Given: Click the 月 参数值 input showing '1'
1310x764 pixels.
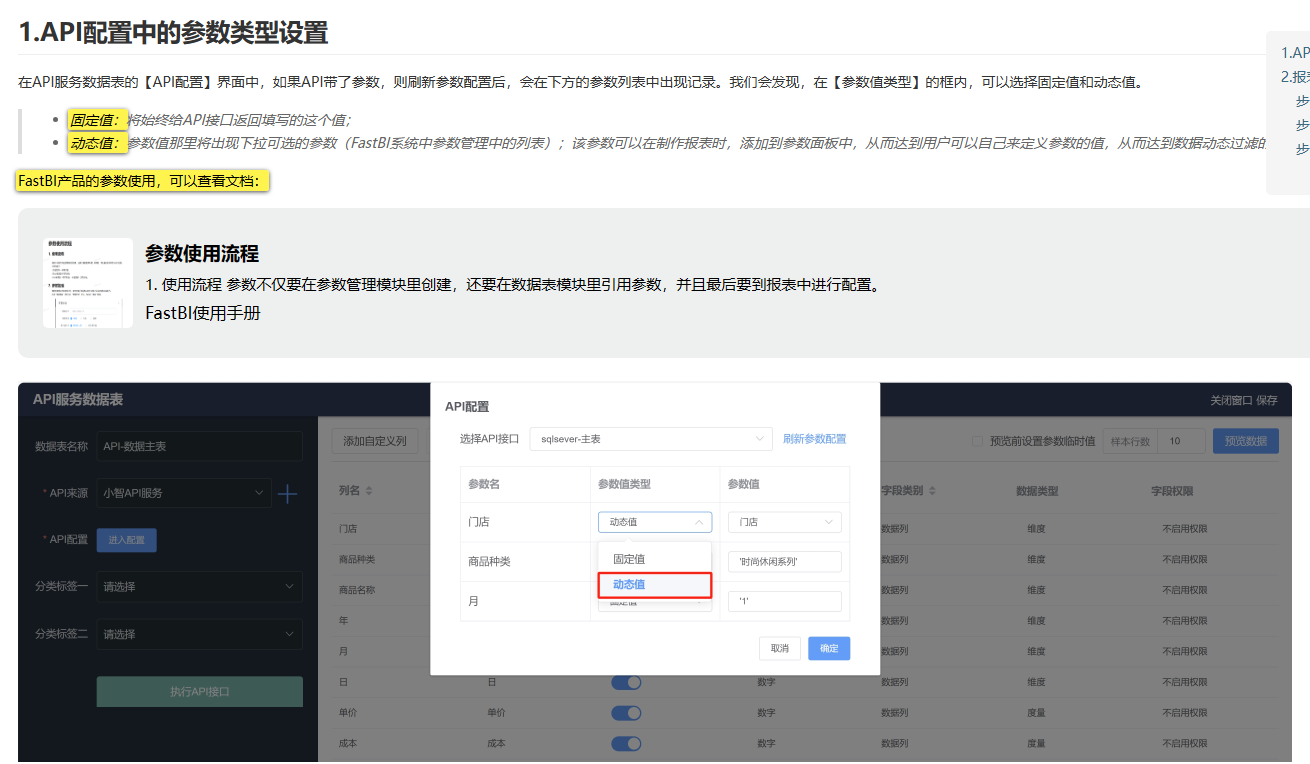Looking at the screenshot, I should click(x=785, y=602).
